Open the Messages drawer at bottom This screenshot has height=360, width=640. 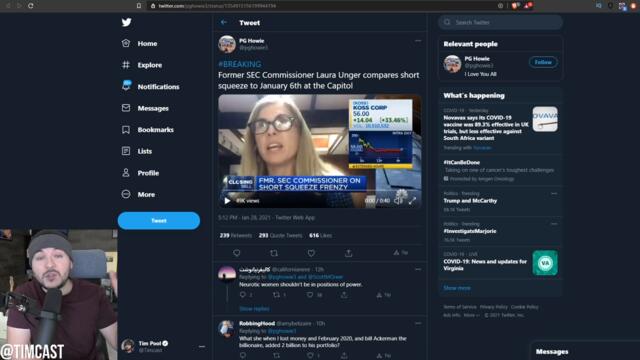pyautogui.click(x=584, y=351)
